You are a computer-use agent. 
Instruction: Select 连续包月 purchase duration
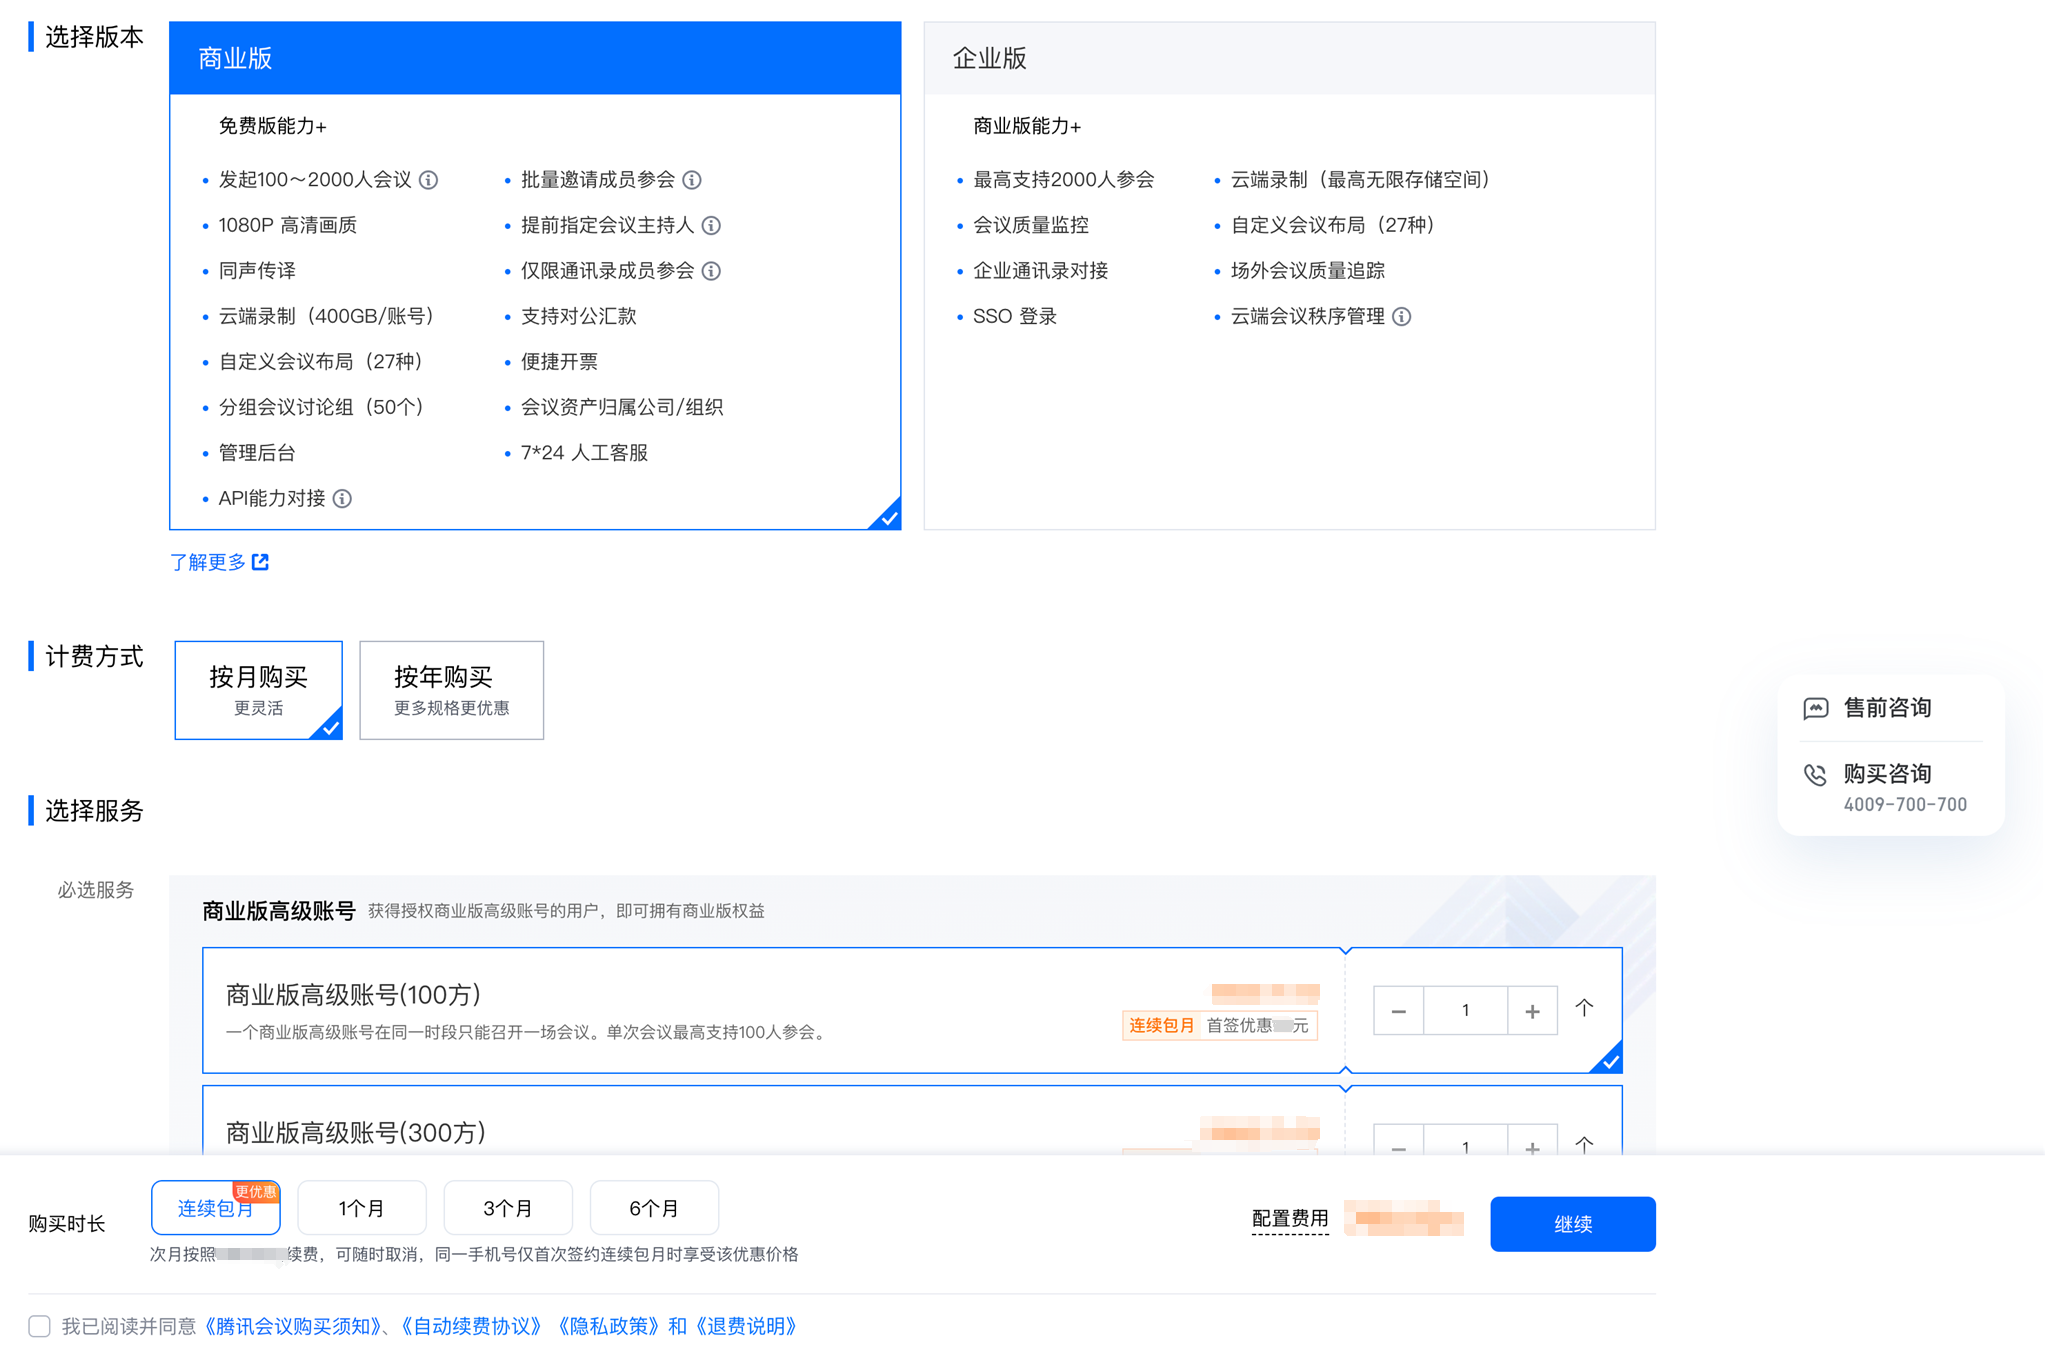pyautogui.click(x=216, y=1208)
